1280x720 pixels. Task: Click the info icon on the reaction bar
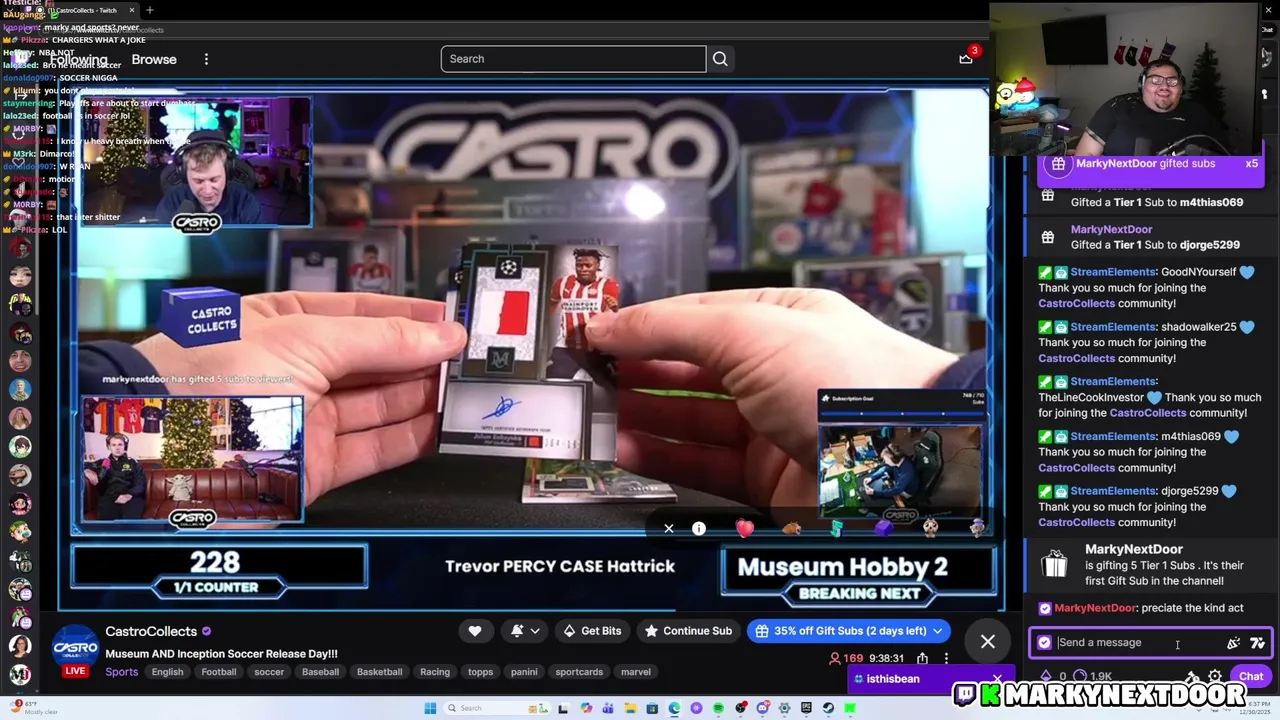click(x=699, y=528)
